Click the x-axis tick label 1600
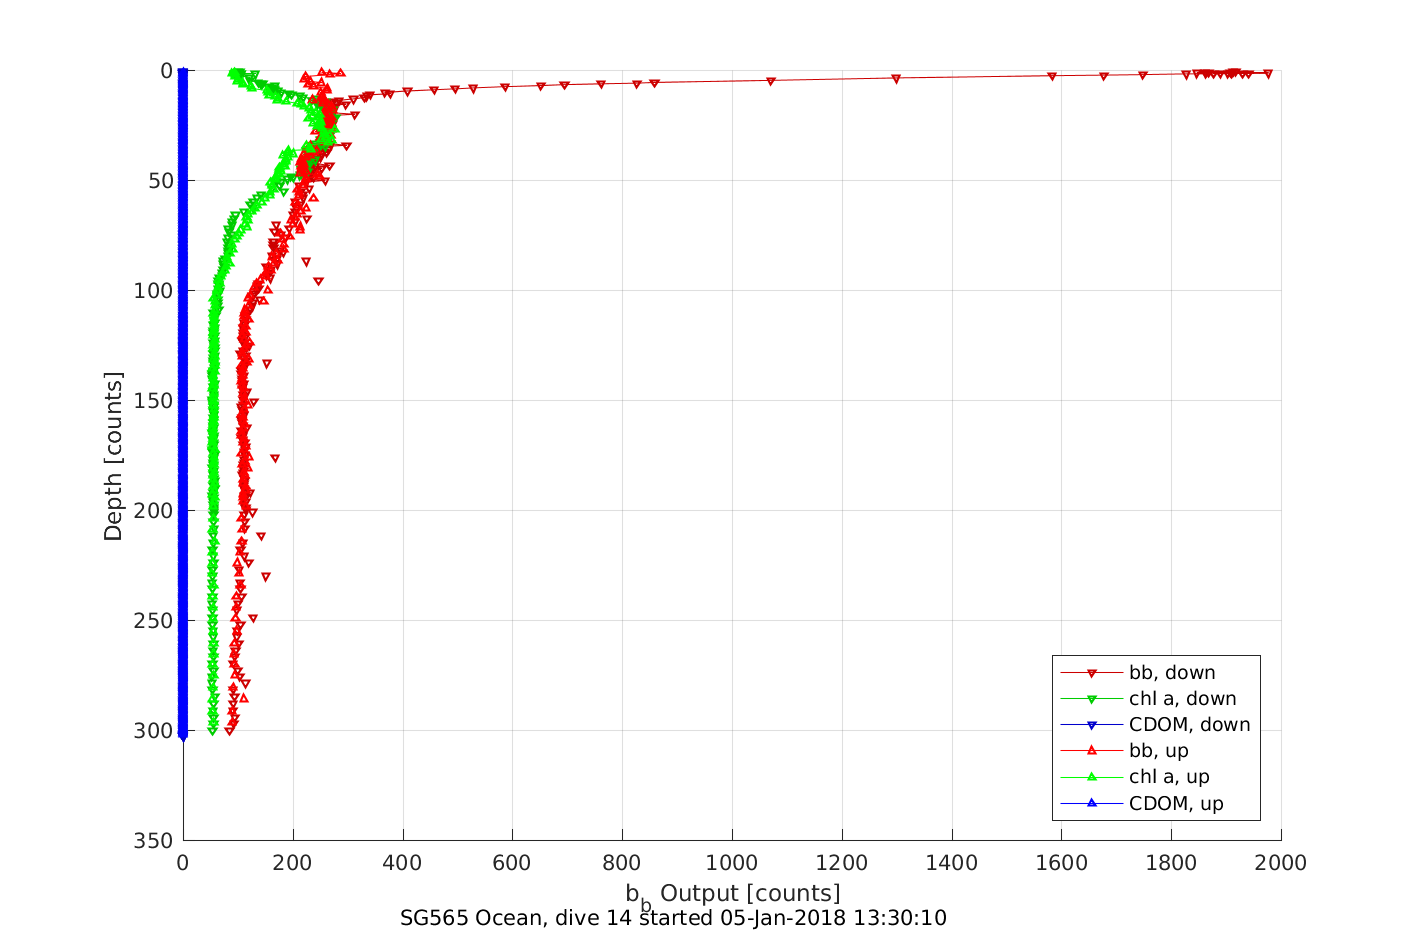1417x945 pixels. 1061,863
